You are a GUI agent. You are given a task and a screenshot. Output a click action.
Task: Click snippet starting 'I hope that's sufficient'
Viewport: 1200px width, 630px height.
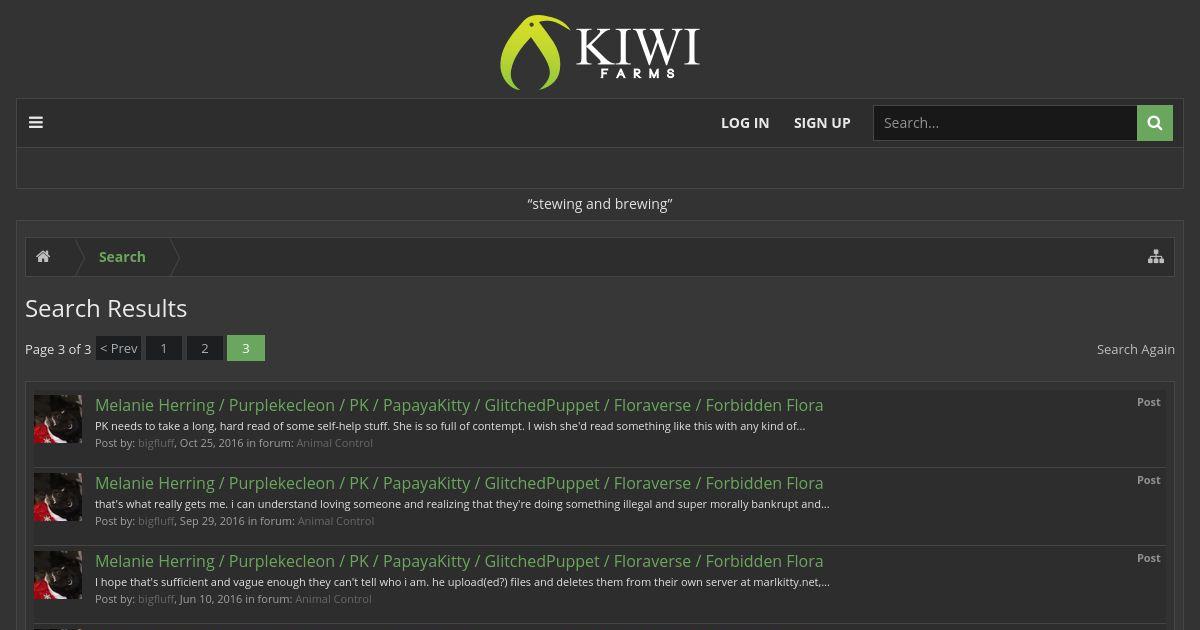462,582
